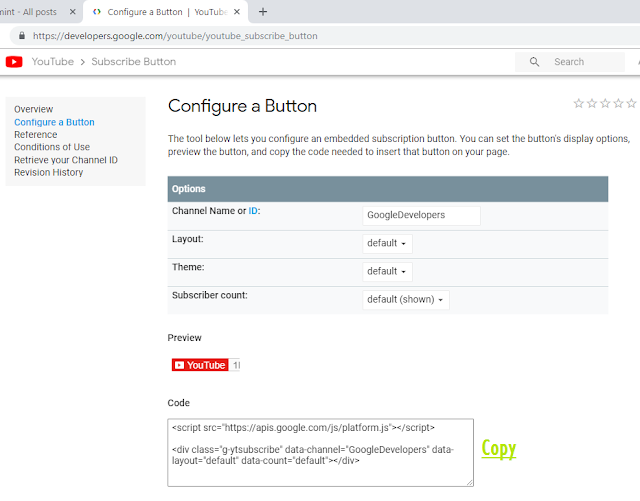
Task: Click inside the embed code text area
Action: click(x=320, y=452)
